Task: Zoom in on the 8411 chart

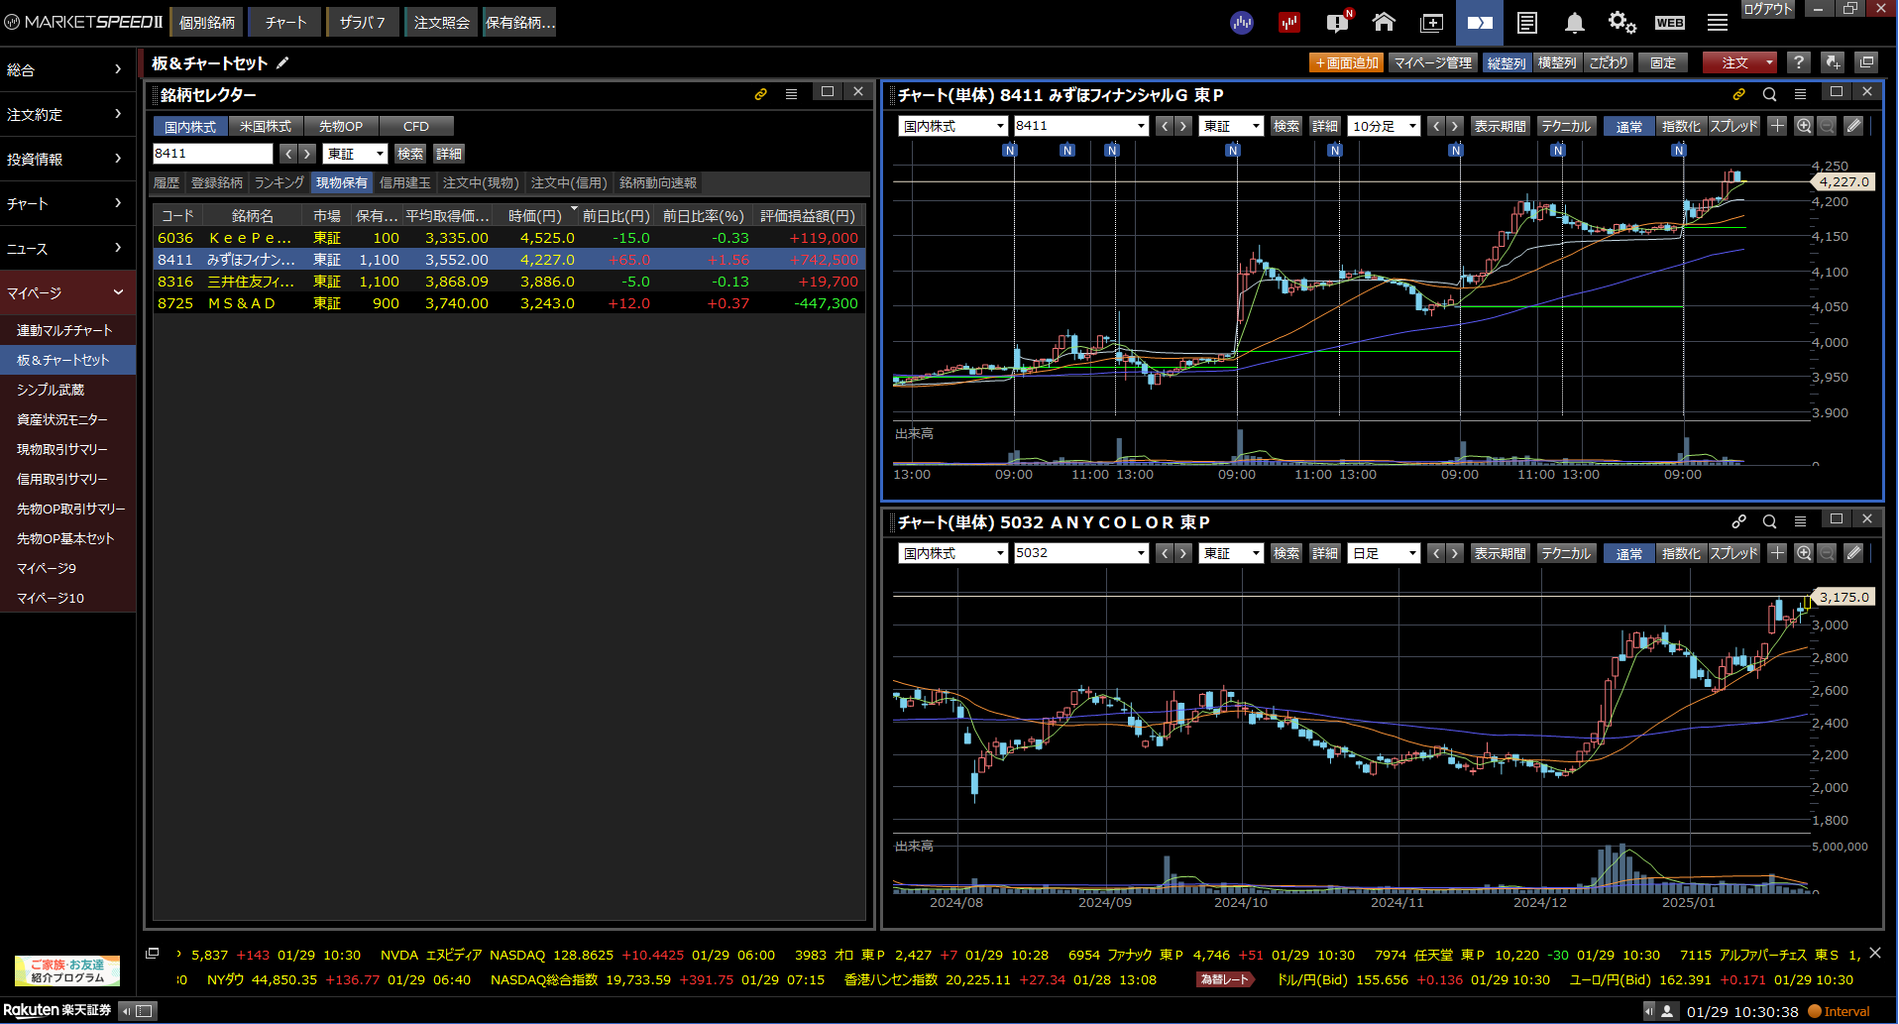Action: 1804,126
